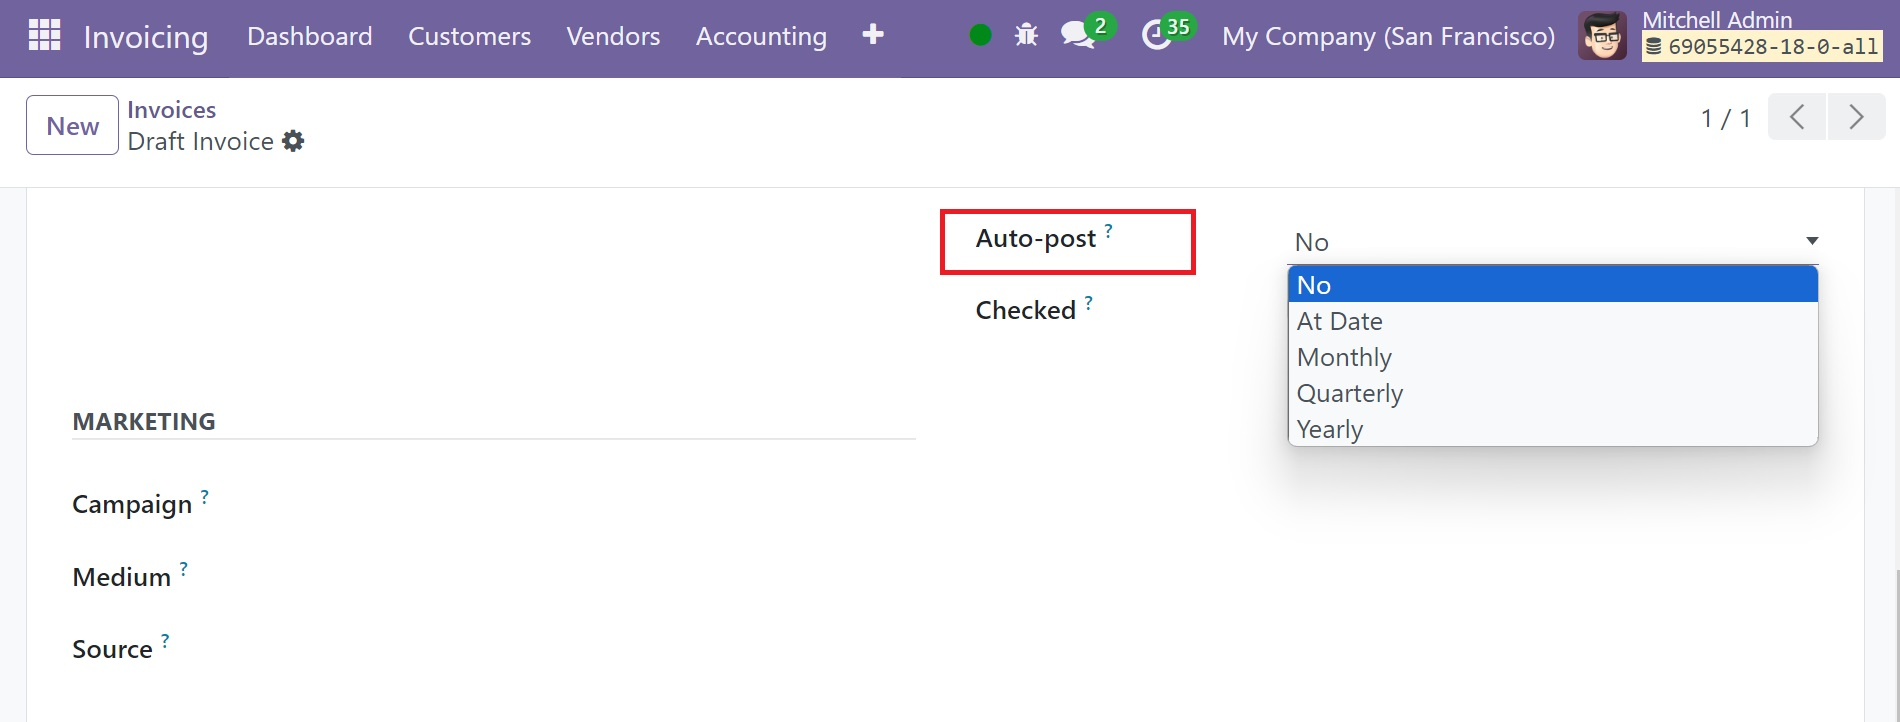Open the Accounting menu
Screen dimensions: 1900x722
tap(761, 36)
